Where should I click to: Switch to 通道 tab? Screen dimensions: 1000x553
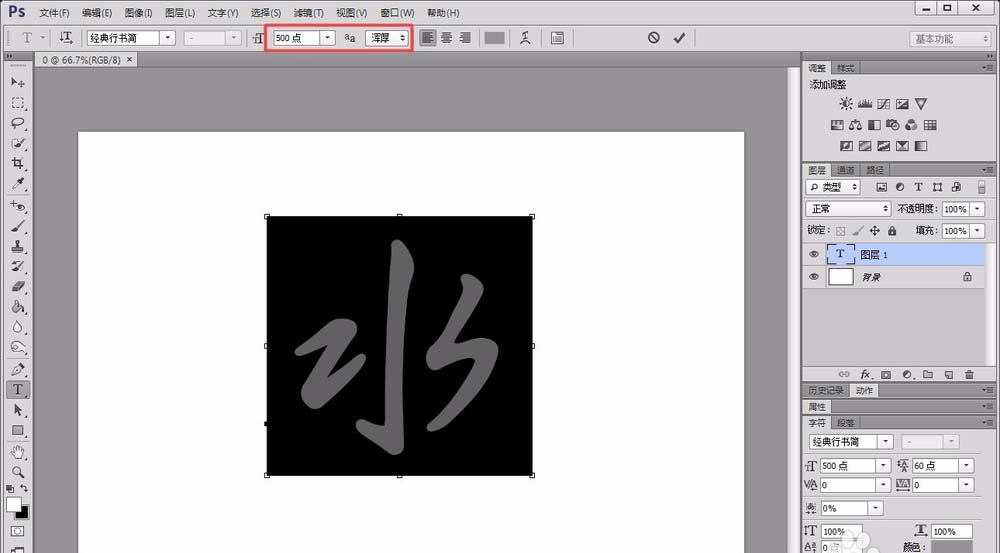846,170
